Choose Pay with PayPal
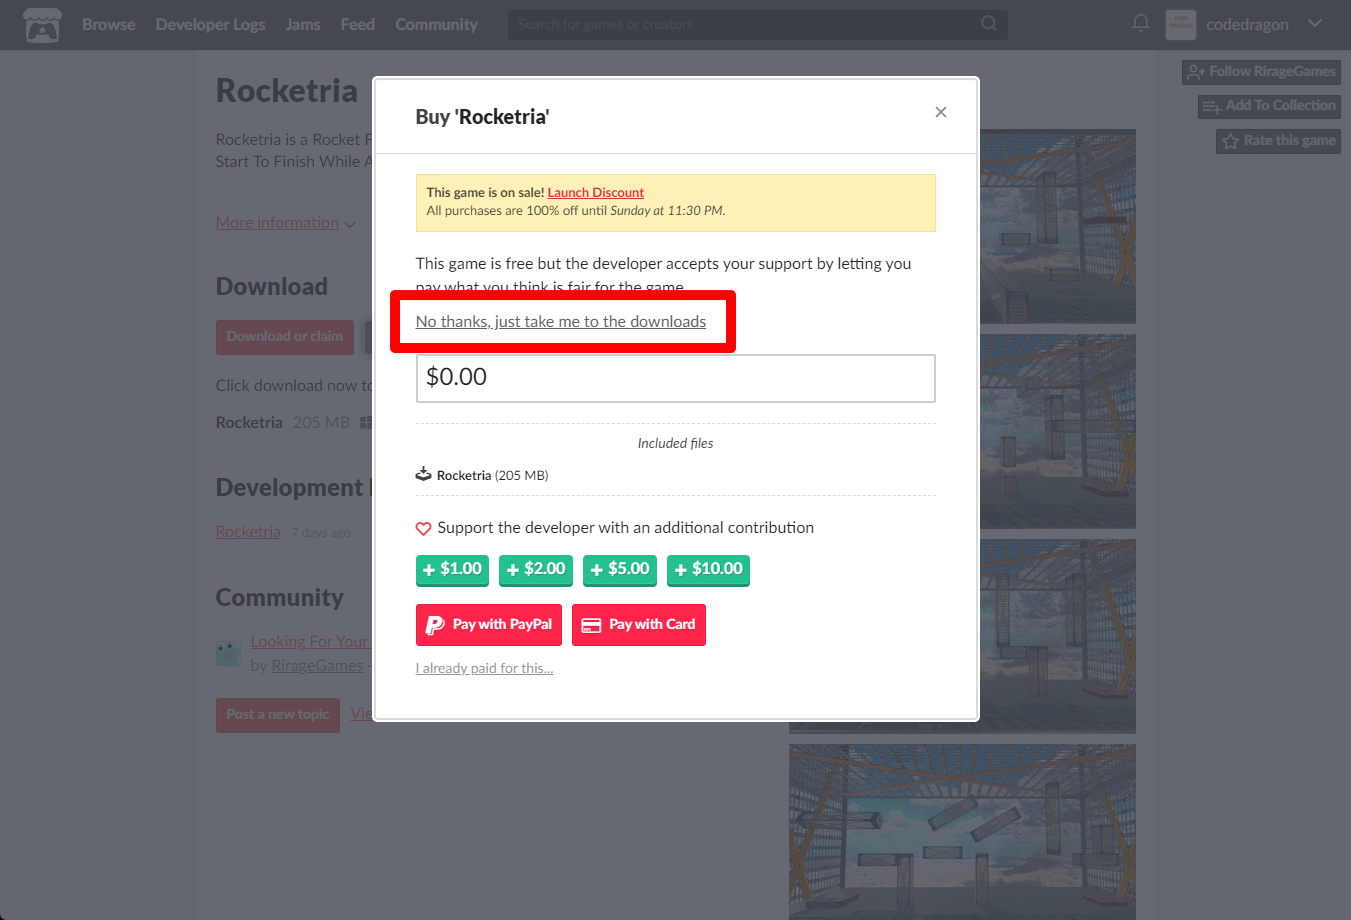This screenshot has height=920, width=1351. (489, 625)
